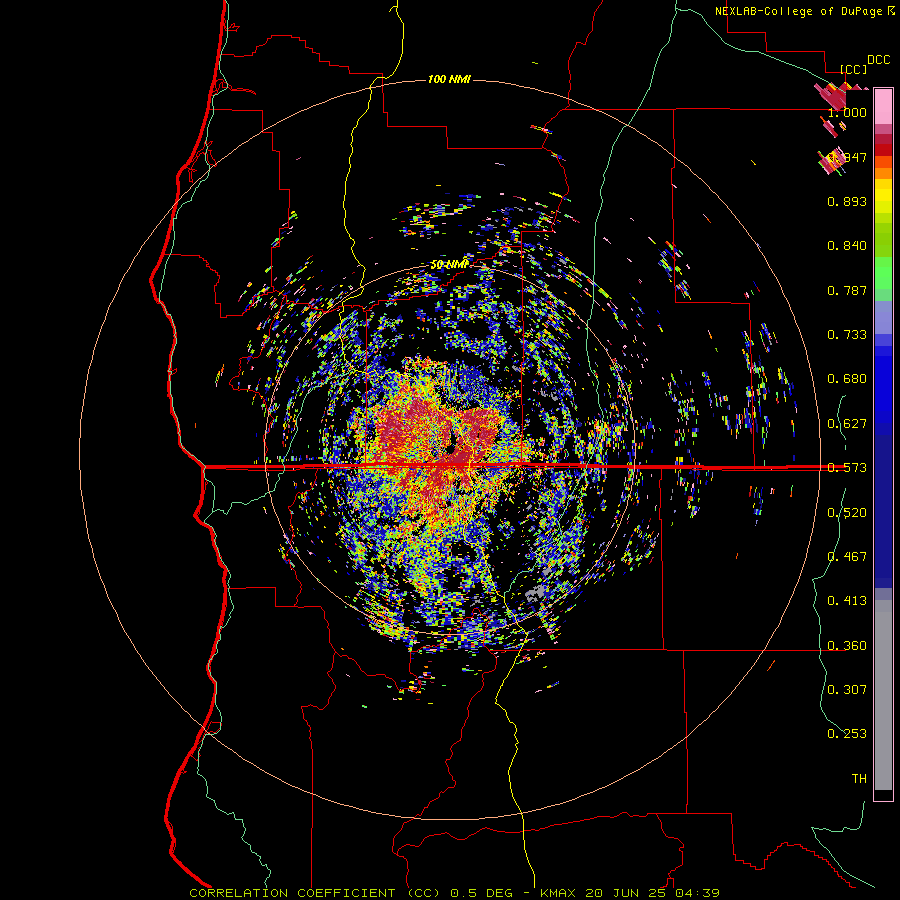The height and width of the screenshot is (900, 900).
Task: Click the 0.253 legend value
Action: tap(847, 734)
